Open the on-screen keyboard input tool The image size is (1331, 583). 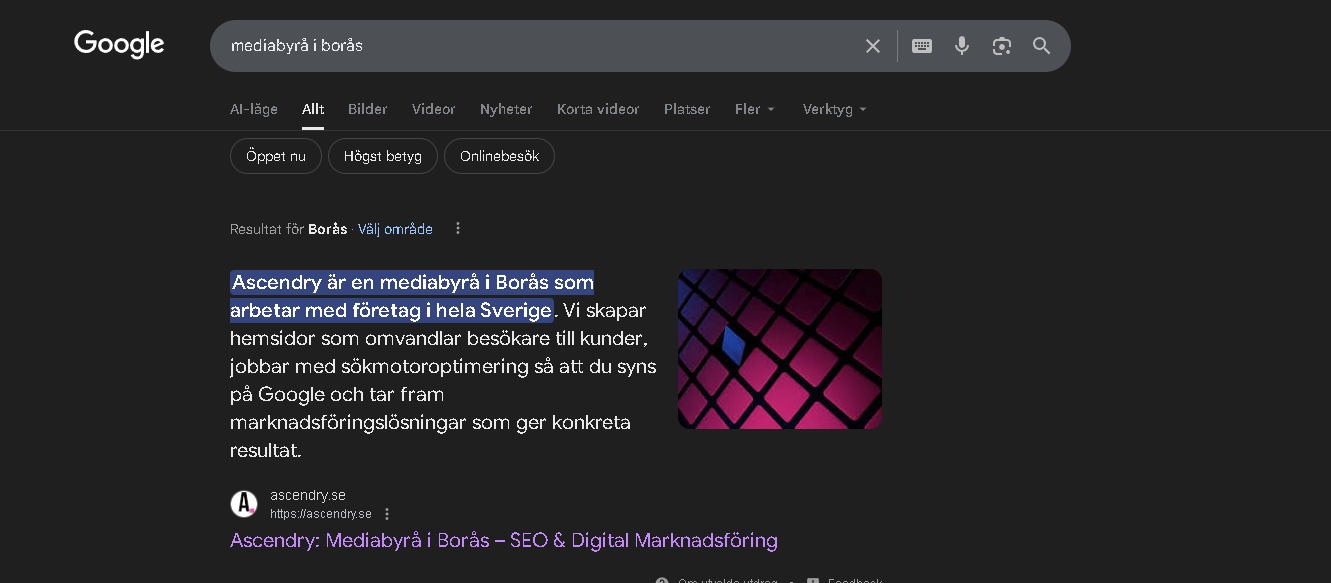[922, 46]
